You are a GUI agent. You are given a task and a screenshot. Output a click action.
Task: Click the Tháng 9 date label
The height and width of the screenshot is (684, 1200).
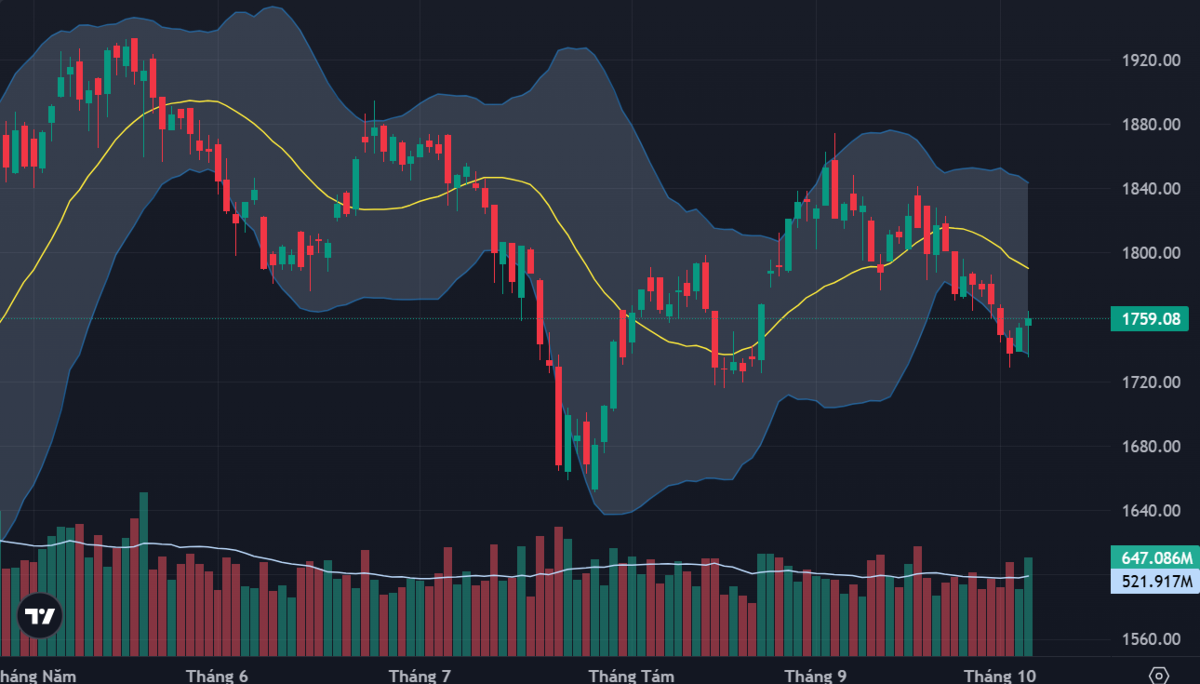(x=816, y=675)
